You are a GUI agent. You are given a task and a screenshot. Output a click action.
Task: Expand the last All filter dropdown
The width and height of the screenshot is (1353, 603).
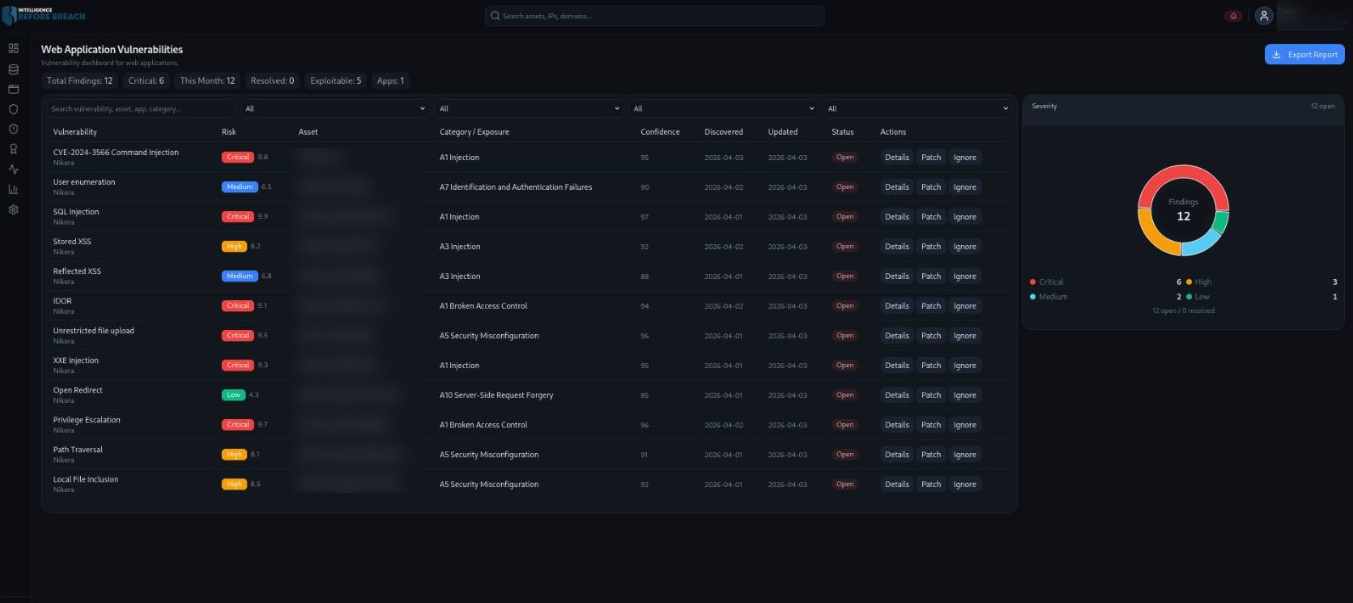pos(917,108)
